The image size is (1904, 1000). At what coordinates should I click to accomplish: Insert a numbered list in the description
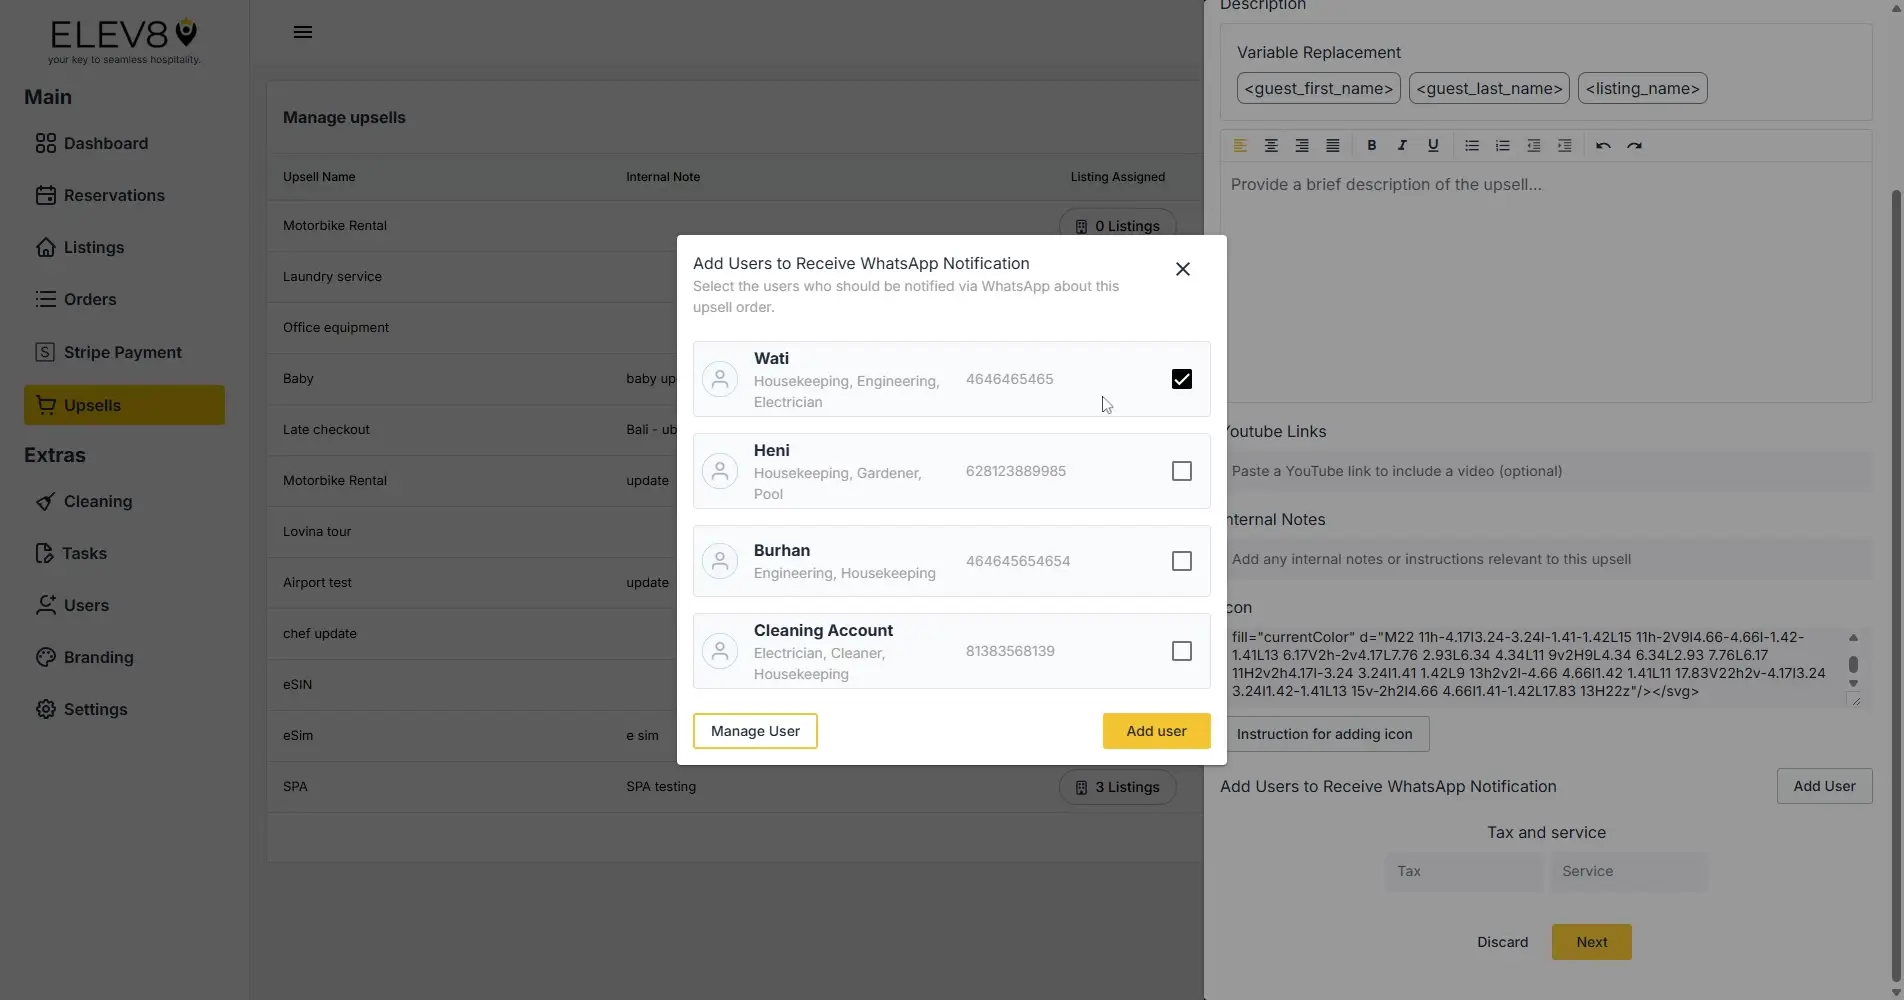tap(1502, 145)
